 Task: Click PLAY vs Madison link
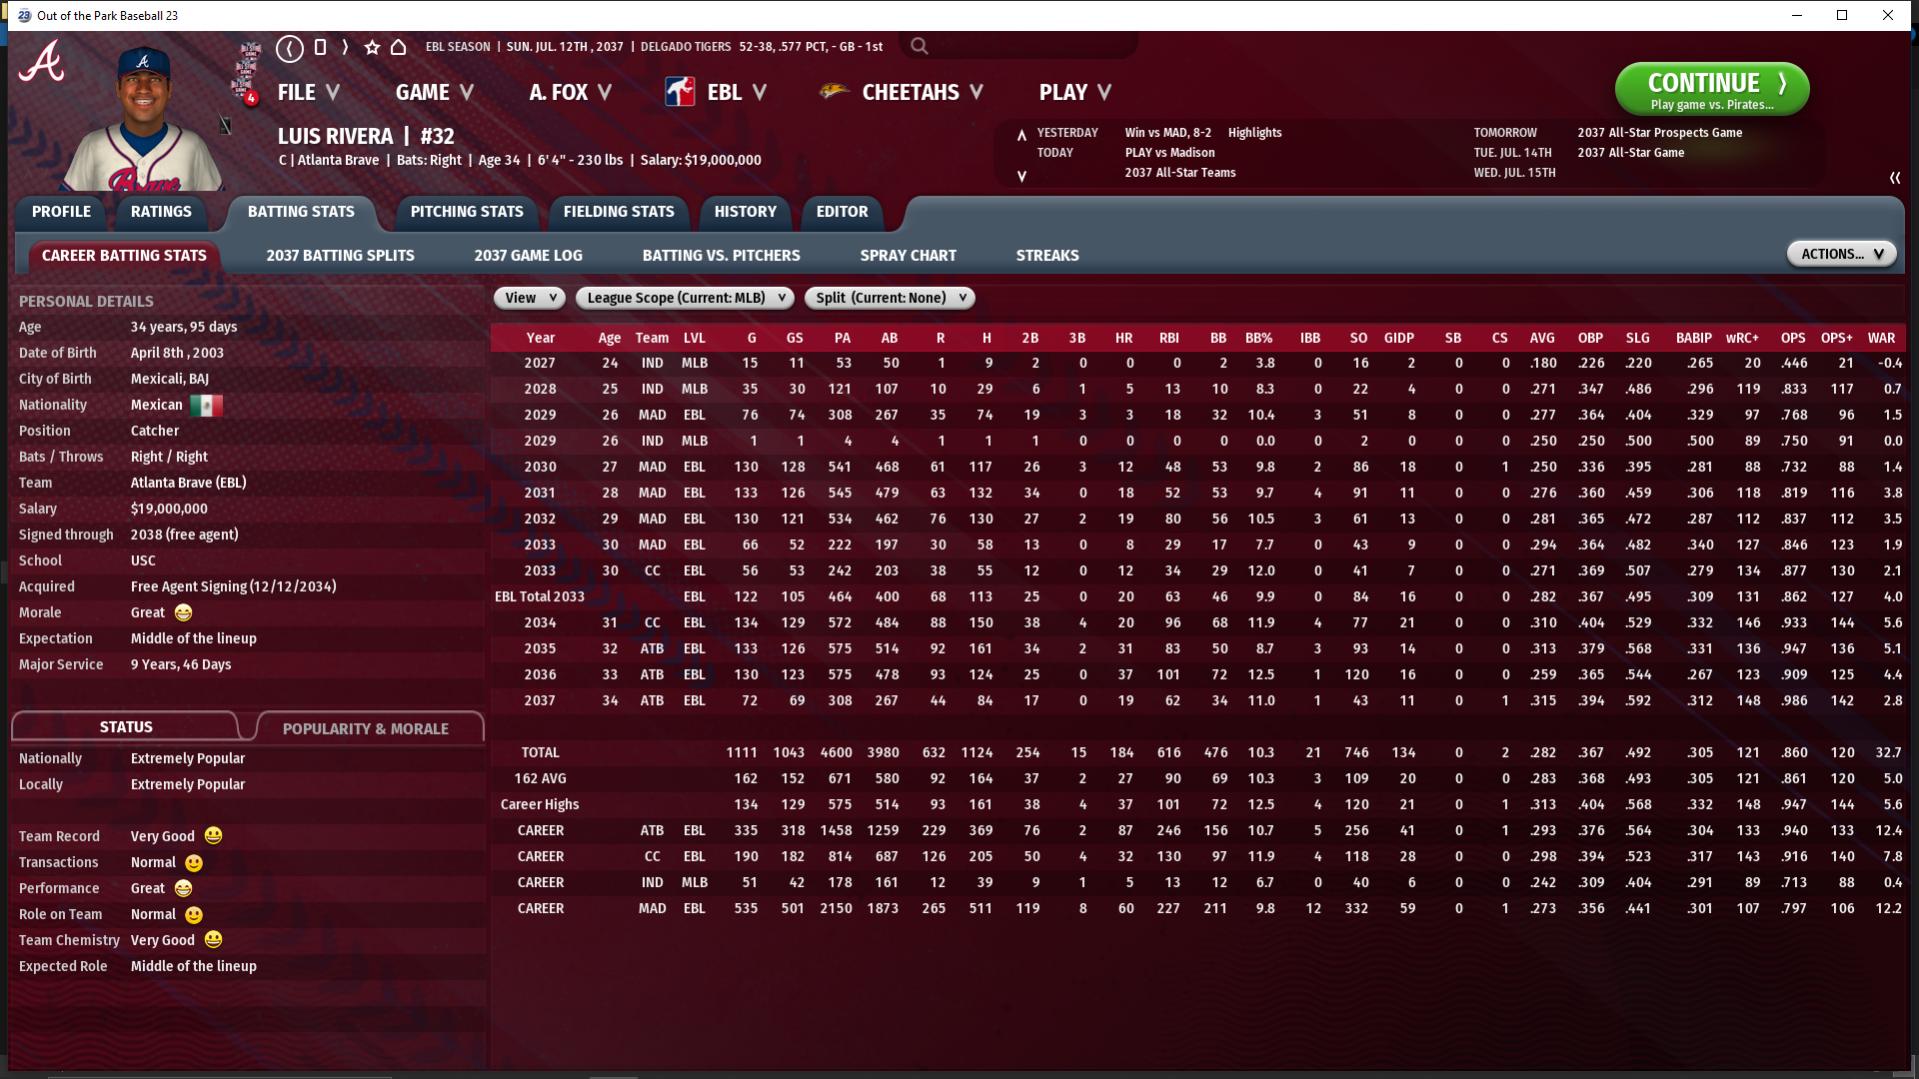click(1169, 153)
